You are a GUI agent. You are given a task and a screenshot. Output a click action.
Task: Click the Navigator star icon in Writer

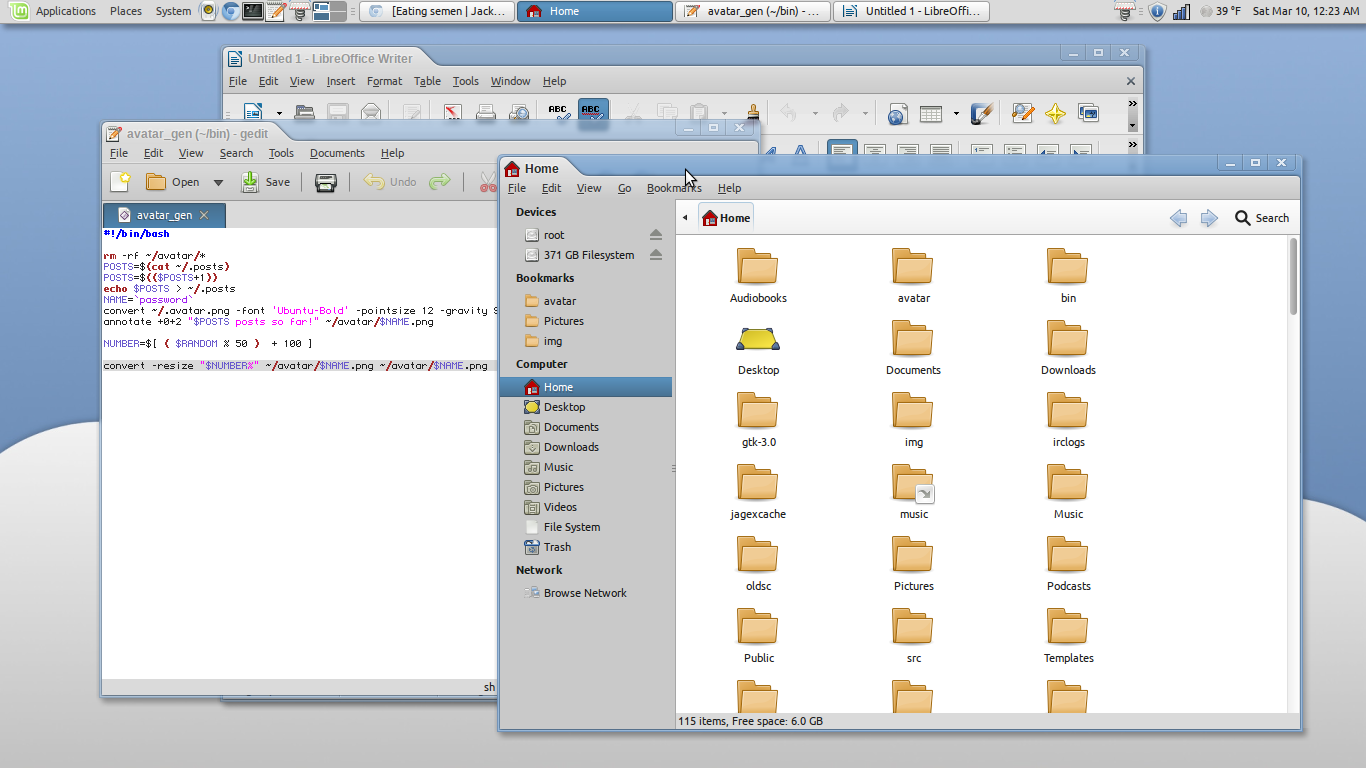1055,114
